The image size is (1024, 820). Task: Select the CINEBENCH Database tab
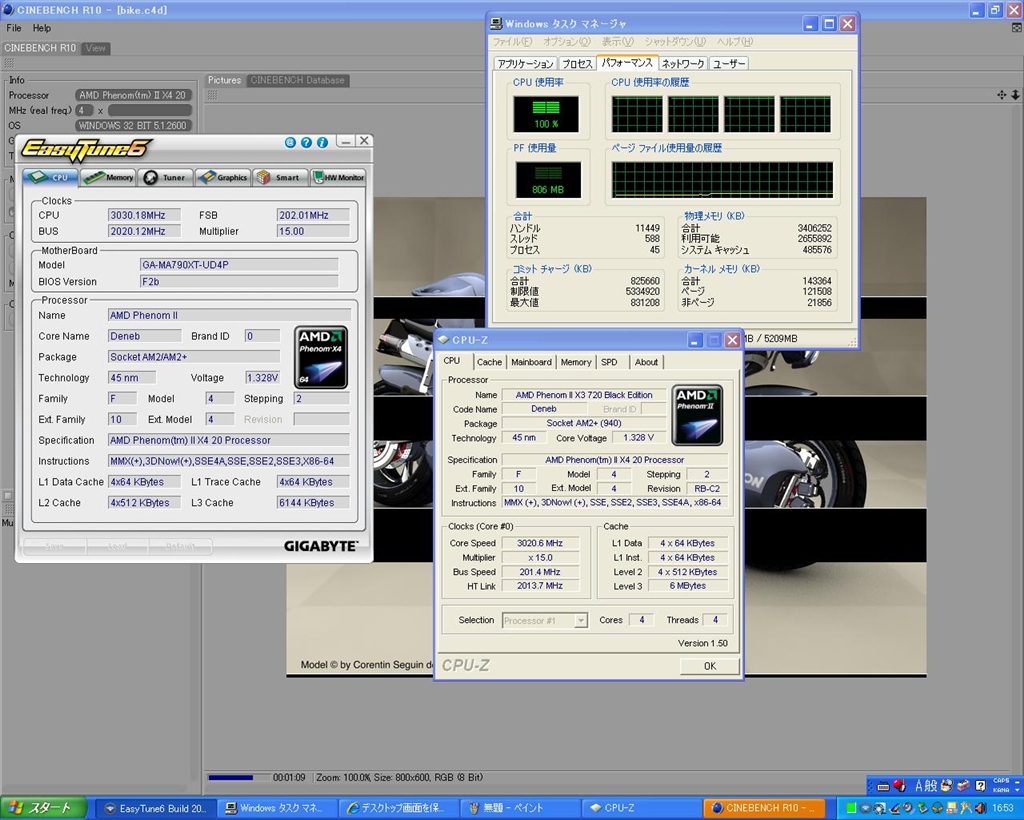coord(297,80)
